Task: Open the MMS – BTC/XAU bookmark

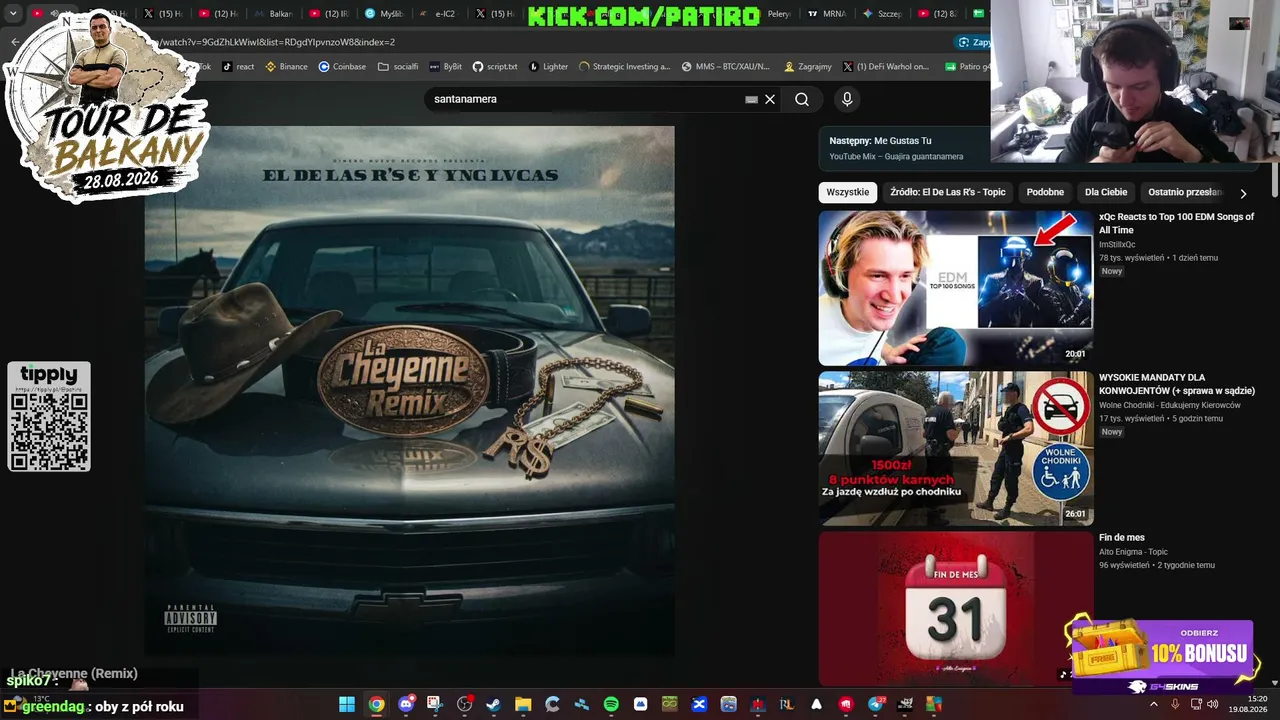Action: tap(726, 67)
